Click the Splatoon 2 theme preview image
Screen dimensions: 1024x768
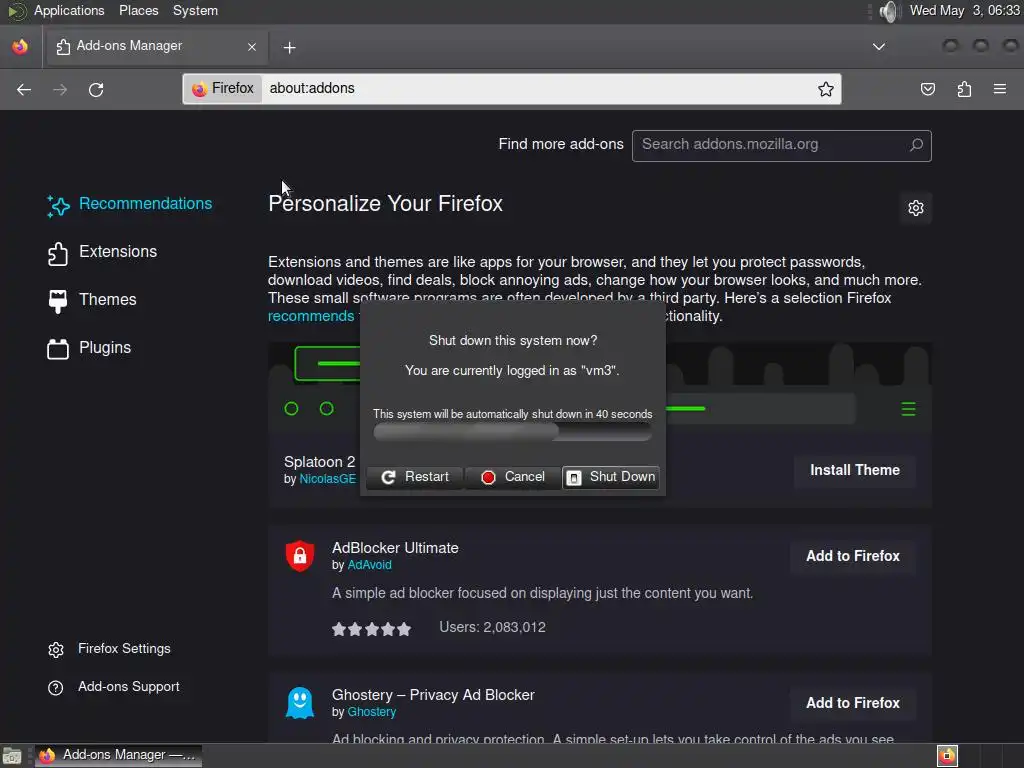click(x=600, y=385)
